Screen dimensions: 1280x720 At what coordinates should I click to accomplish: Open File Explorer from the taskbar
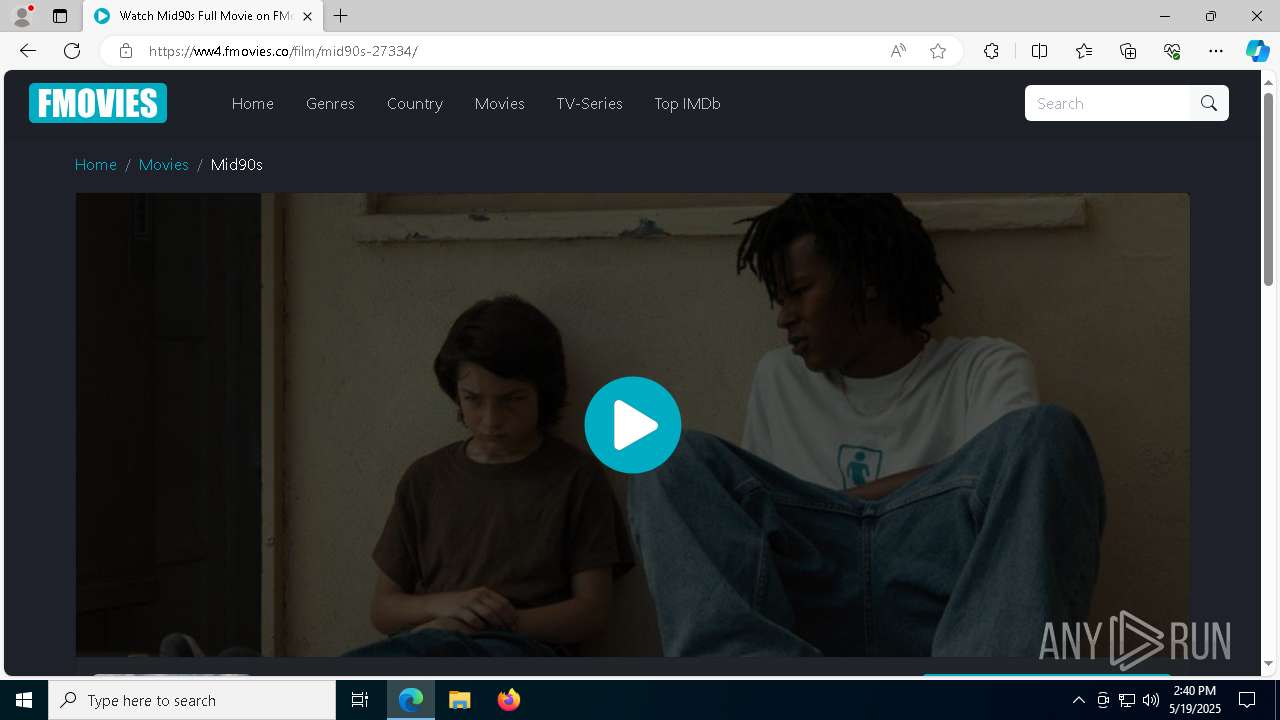click(460, 700)
